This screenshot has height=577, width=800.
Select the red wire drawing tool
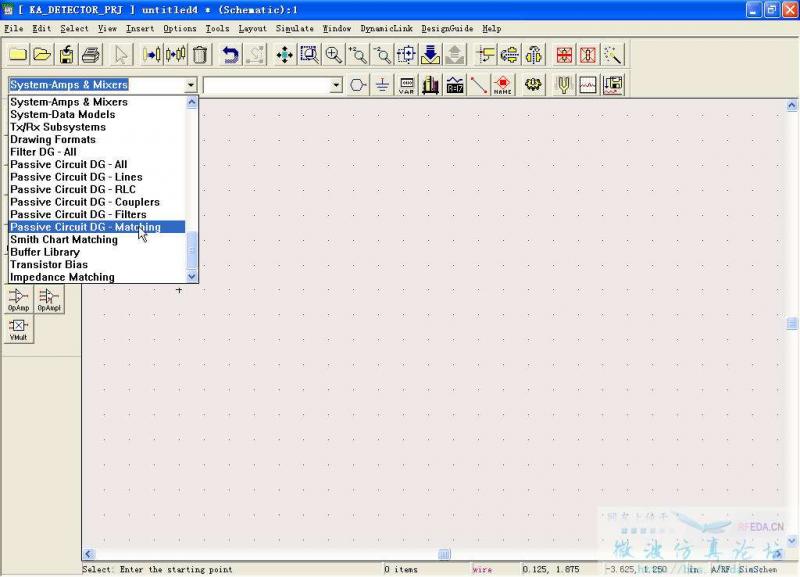[x=479, y=85]
